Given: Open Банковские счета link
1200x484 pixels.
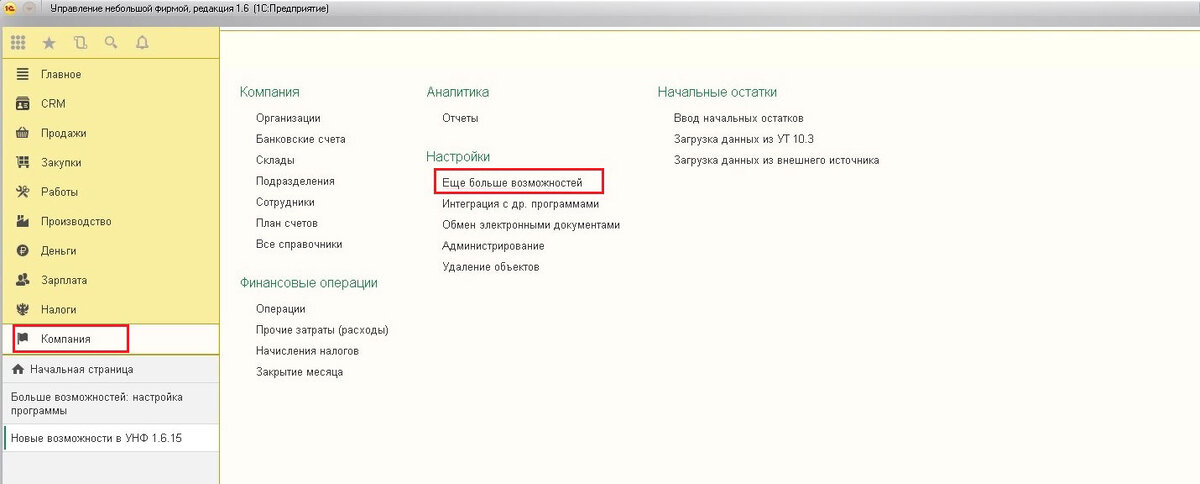Looking at the screenshot, I should click(300, 139).
